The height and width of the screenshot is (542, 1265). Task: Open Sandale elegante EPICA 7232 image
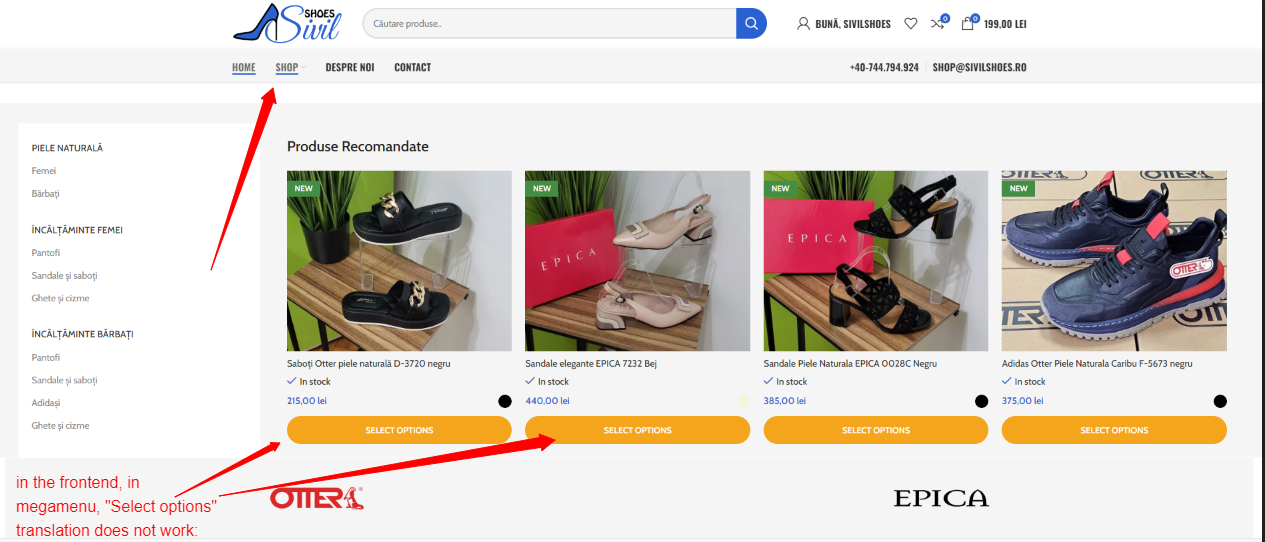[637, 261]
